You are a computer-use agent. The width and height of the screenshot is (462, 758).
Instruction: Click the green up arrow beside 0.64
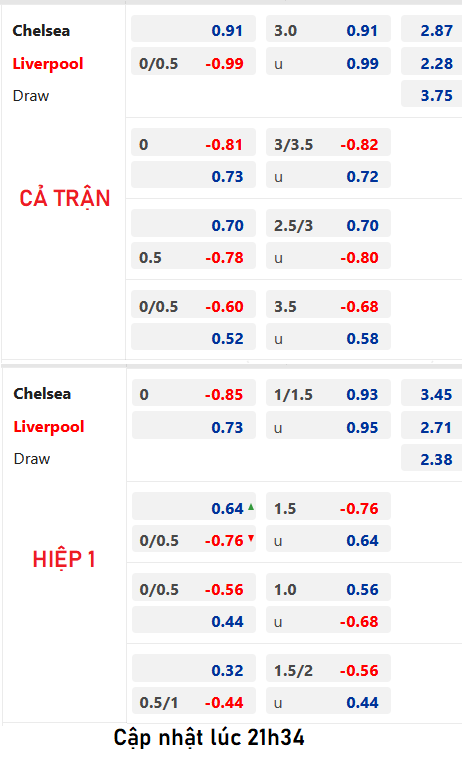tap(251, 507)
